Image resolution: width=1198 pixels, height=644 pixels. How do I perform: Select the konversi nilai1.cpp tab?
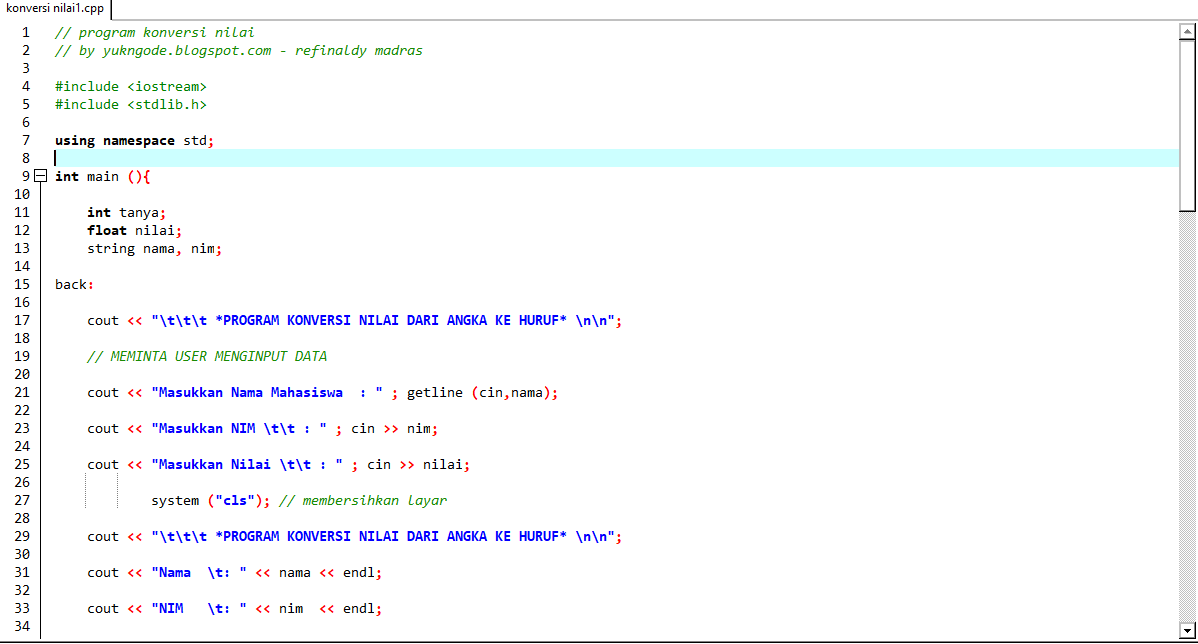[x=55, y=8]
